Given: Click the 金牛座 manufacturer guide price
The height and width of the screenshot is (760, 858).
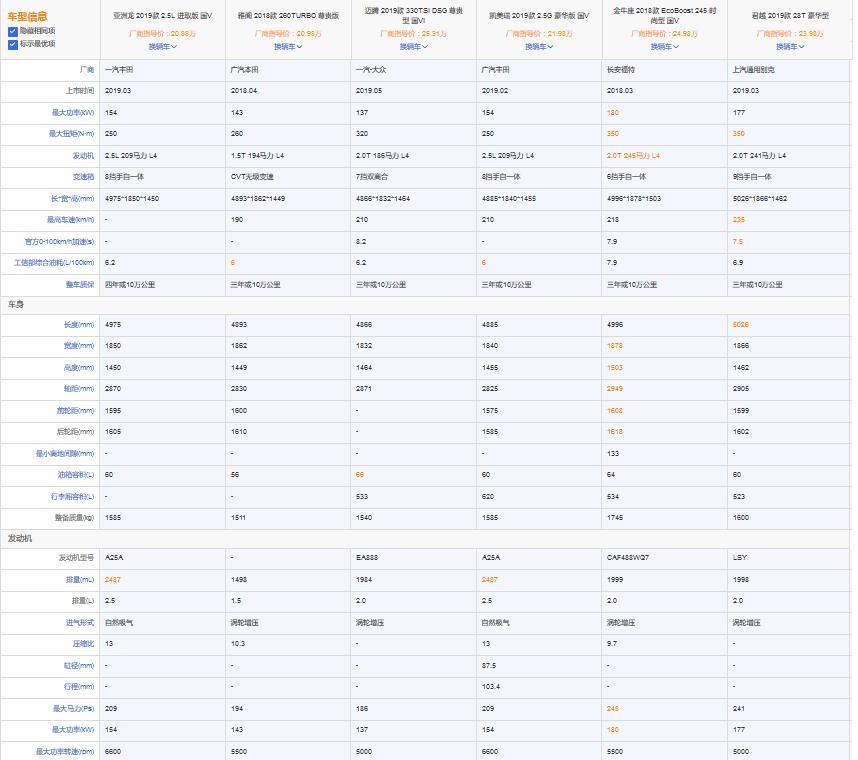Looking at the screenshot, I should 664,34.
